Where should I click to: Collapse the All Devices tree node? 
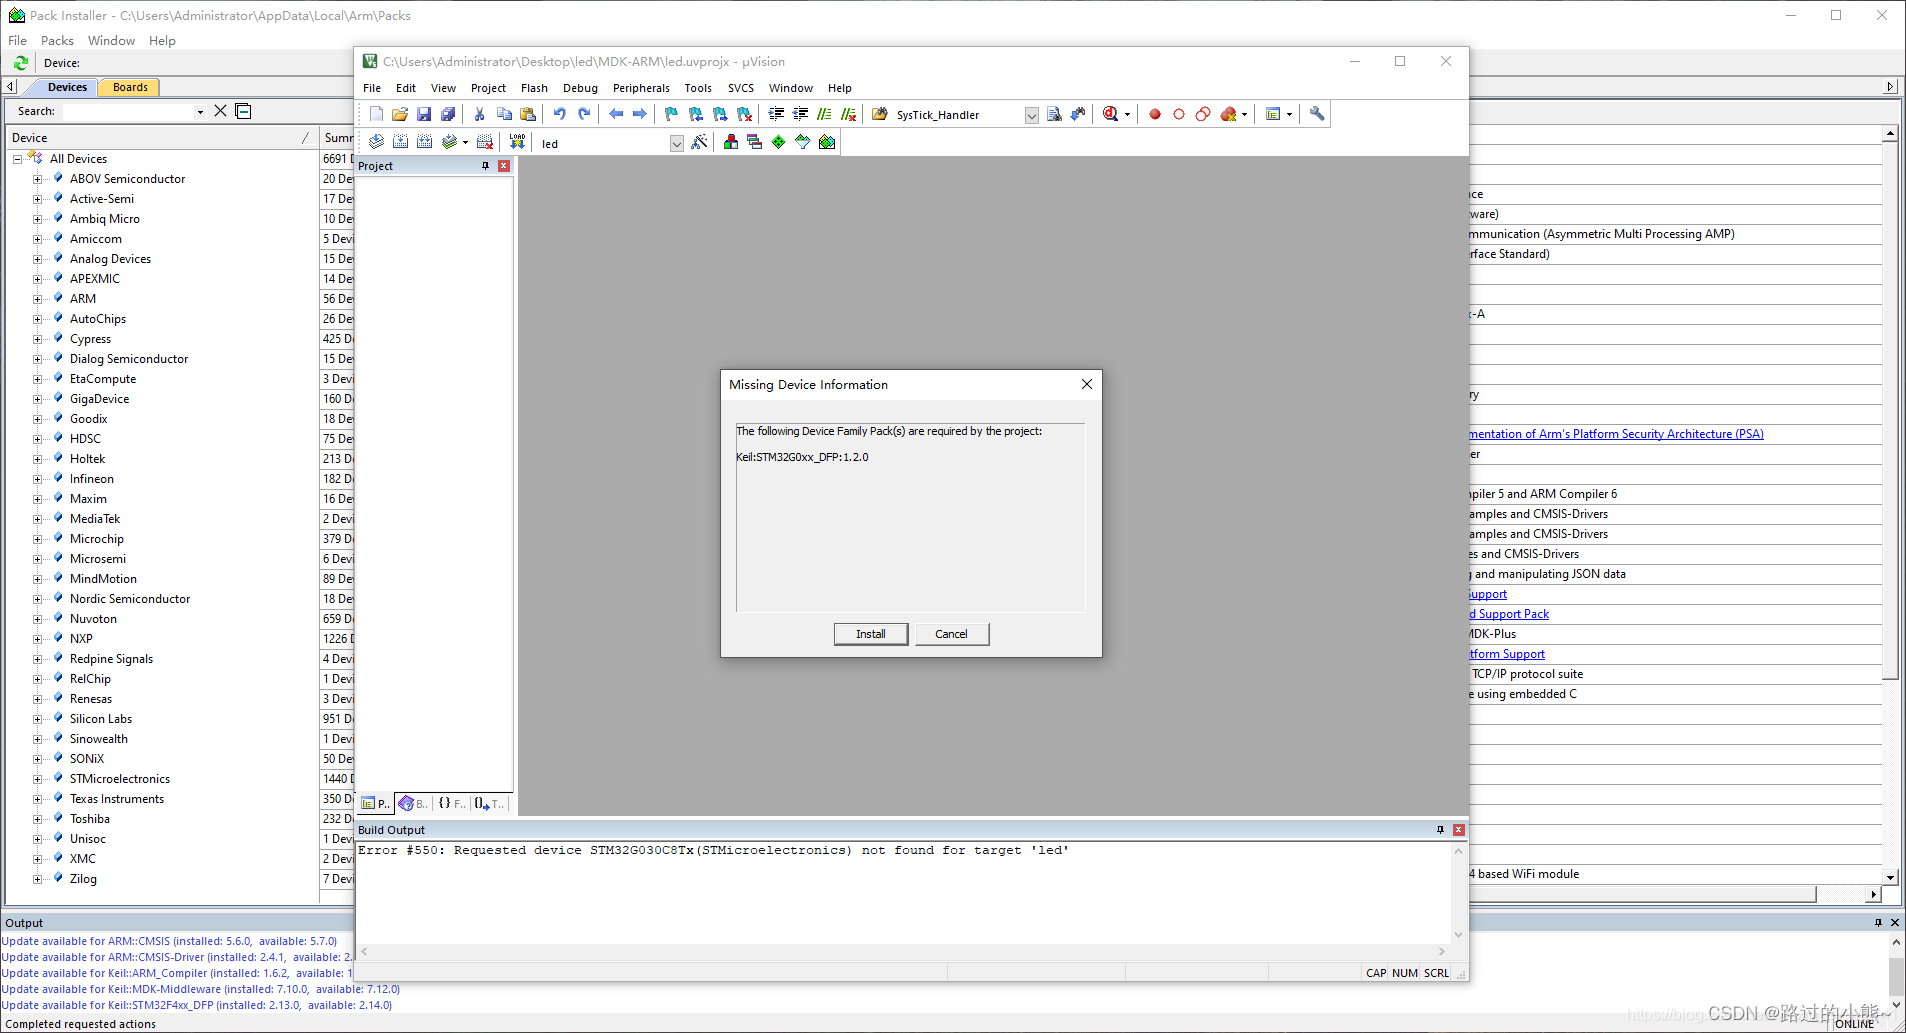coord(17,159)
